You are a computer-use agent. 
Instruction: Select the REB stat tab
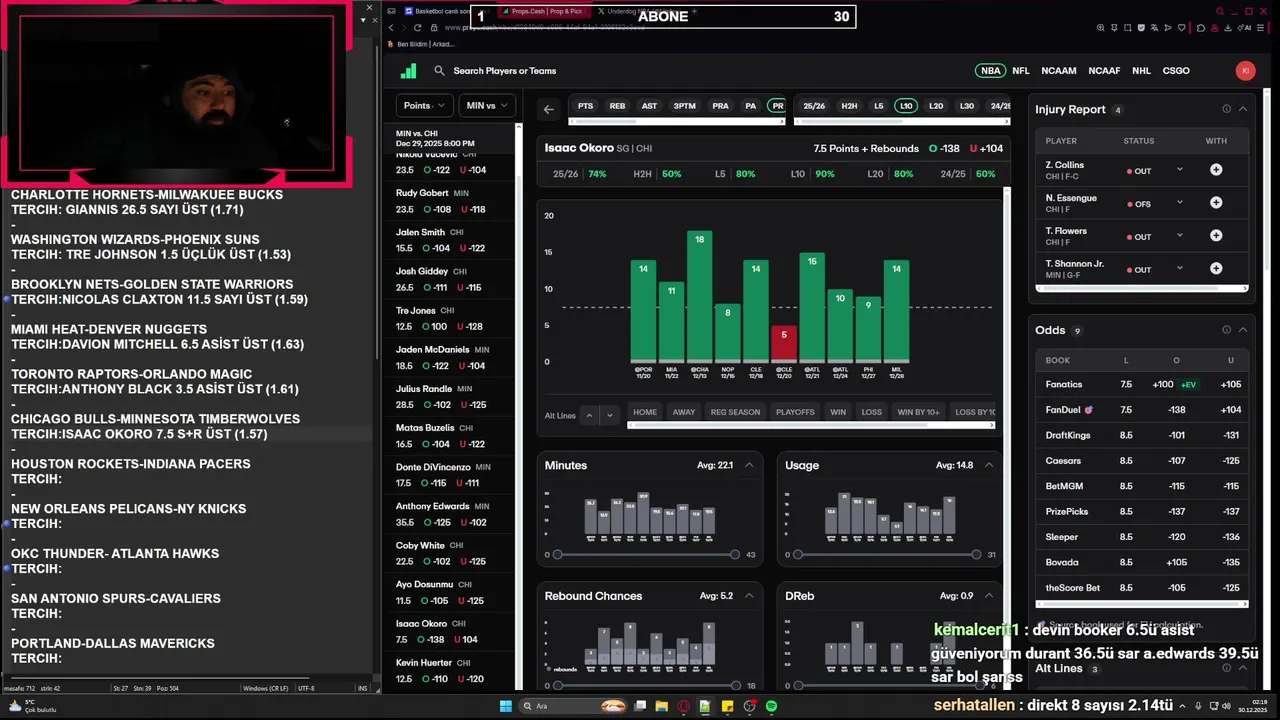pos(617,106)
